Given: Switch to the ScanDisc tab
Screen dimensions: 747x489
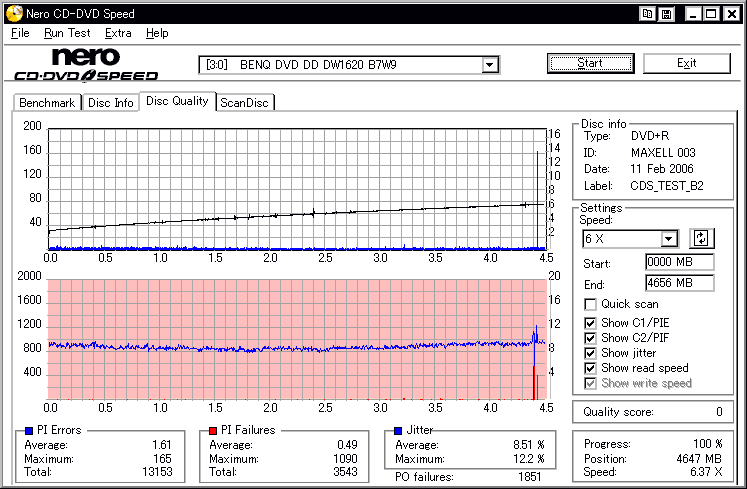Looking at the screenshot, I should point(244,103).
